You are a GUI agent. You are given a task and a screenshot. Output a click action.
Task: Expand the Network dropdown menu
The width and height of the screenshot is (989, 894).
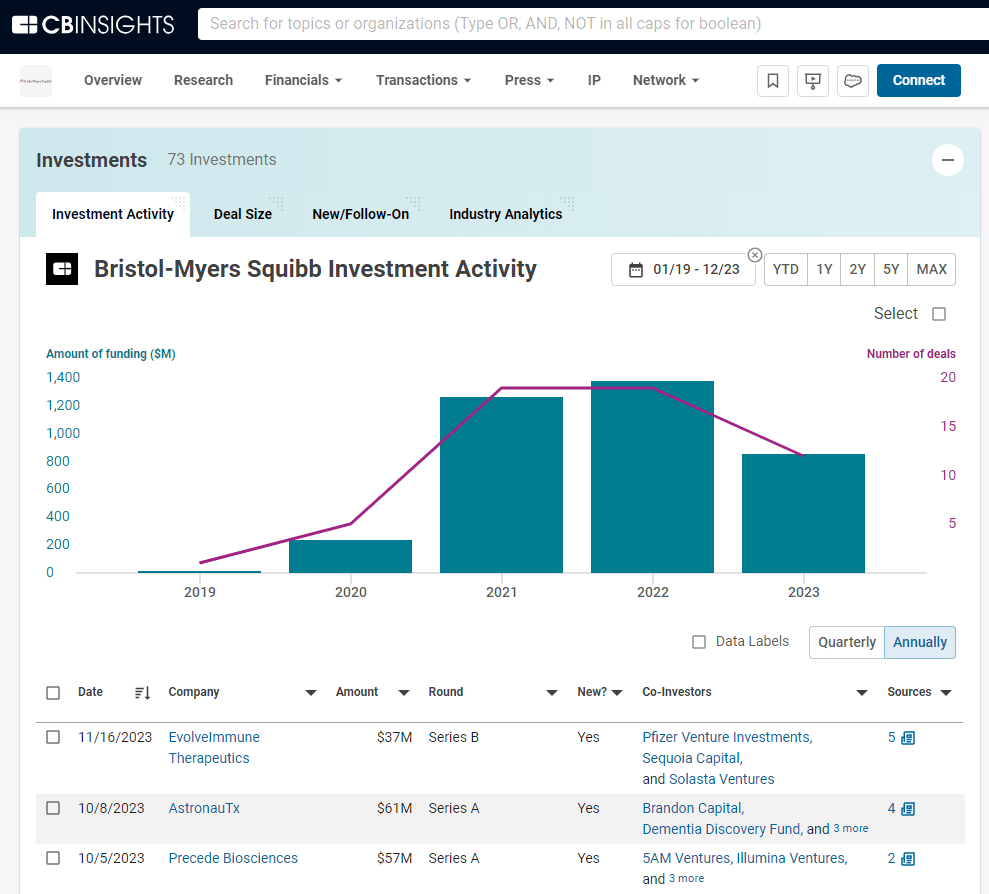tap(666, 80)
